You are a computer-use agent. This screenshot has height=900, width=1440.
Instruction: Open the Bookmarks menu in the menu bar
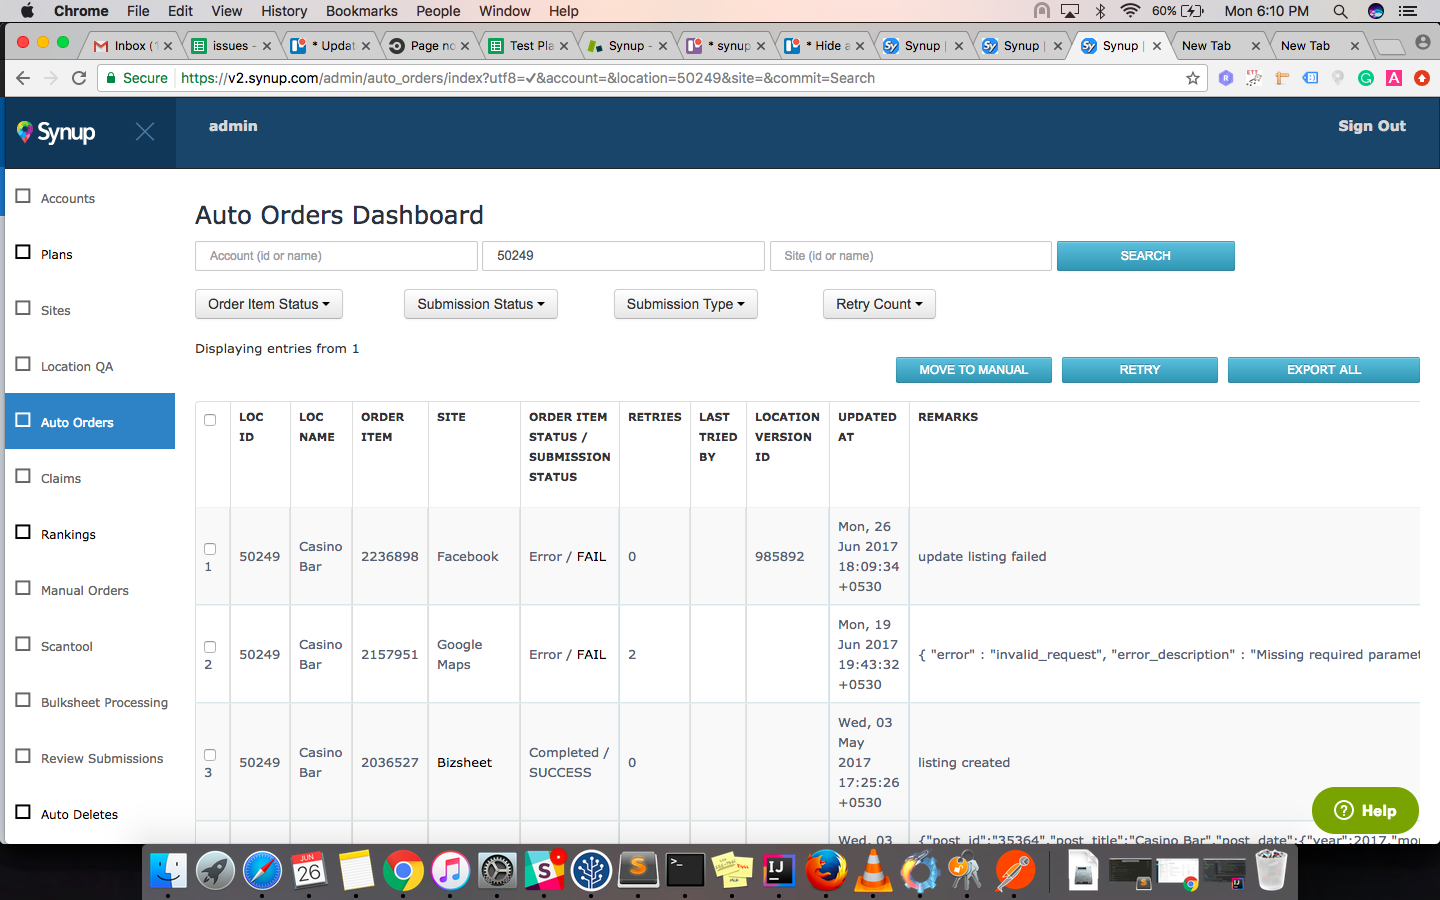coord(362,11)
